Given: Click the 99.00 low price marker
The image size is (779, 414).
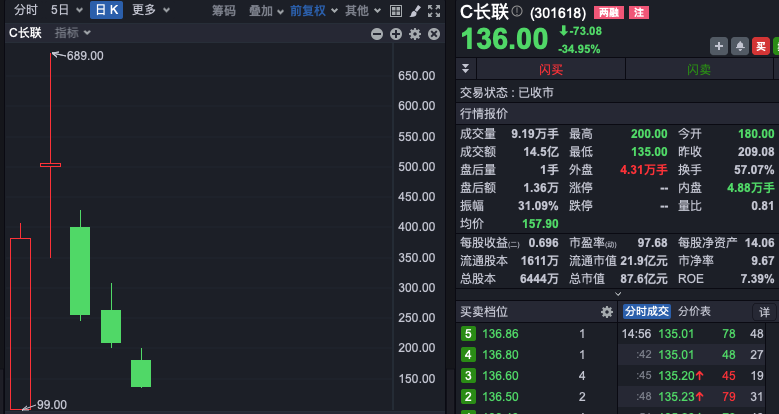Looking at the screenshot, I should [52, 405].
